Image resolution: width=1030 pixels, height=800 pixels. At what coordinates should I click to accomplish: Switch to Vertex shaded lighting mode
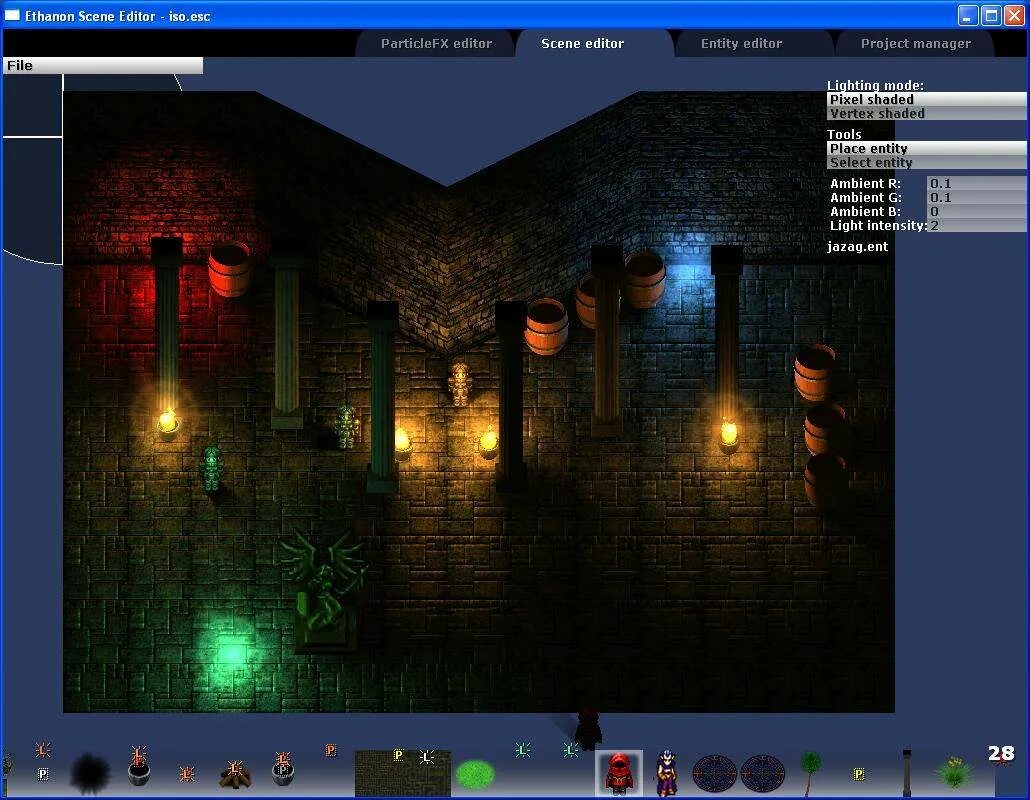click(x=926, y=114)
